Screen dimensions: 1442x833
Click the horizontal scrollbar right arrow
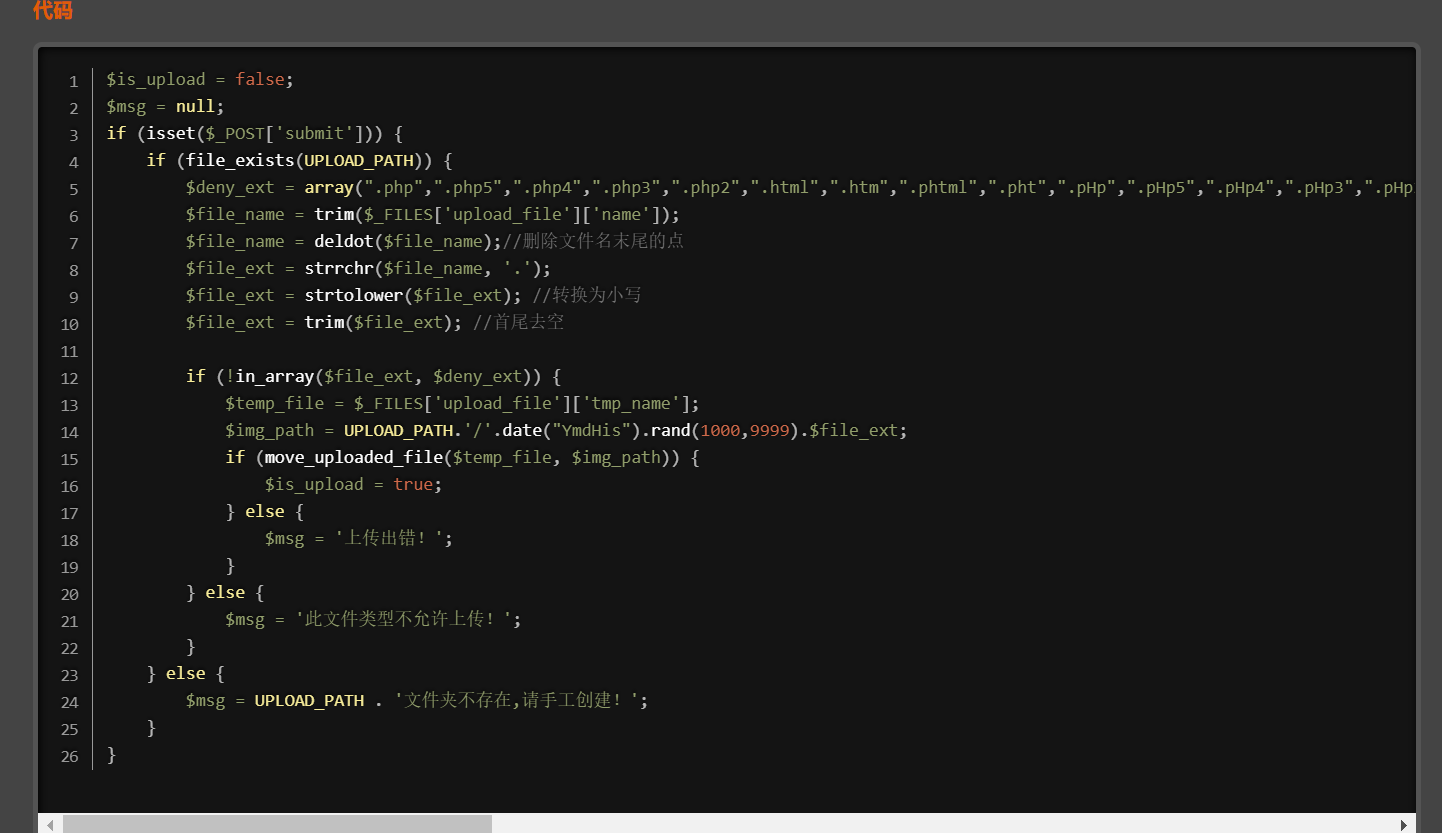(1405, 824)
